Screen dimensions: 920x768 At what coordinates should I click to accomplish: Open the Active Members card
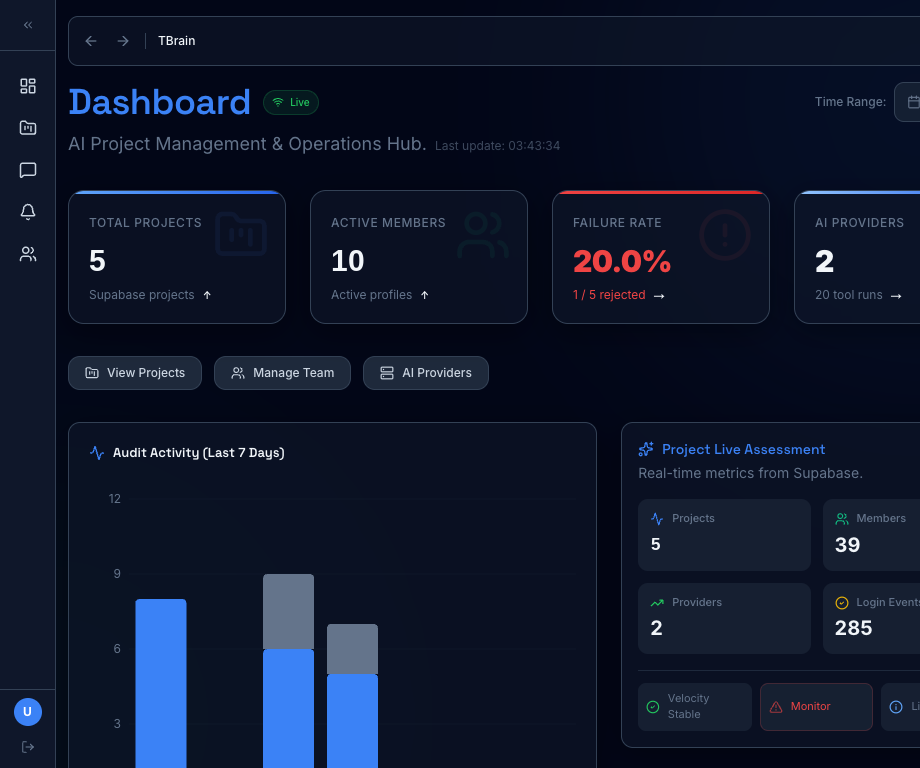coord(419,257)
